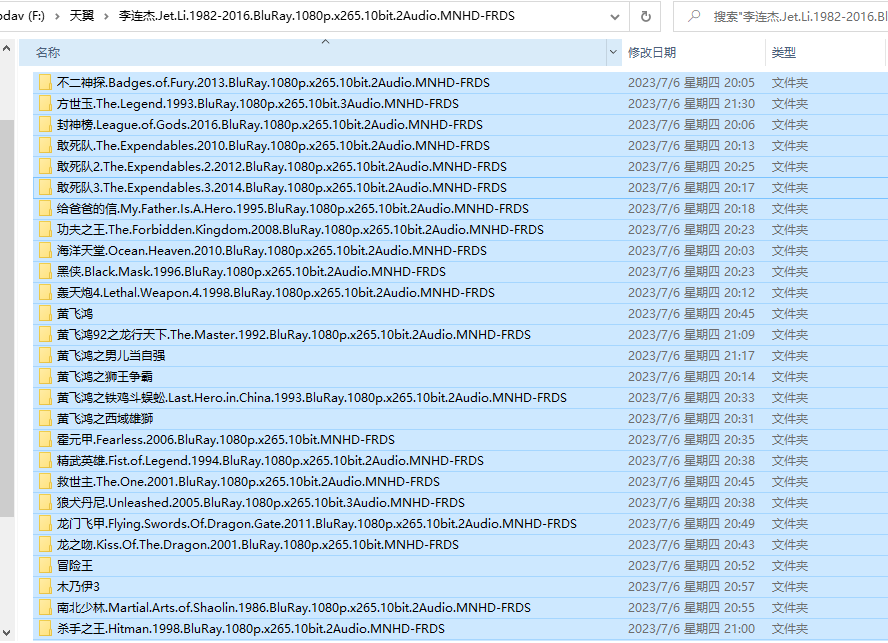Click folder icon of 黄飞鸿 folder
The image size is (888, 643).
pos(45,313)
